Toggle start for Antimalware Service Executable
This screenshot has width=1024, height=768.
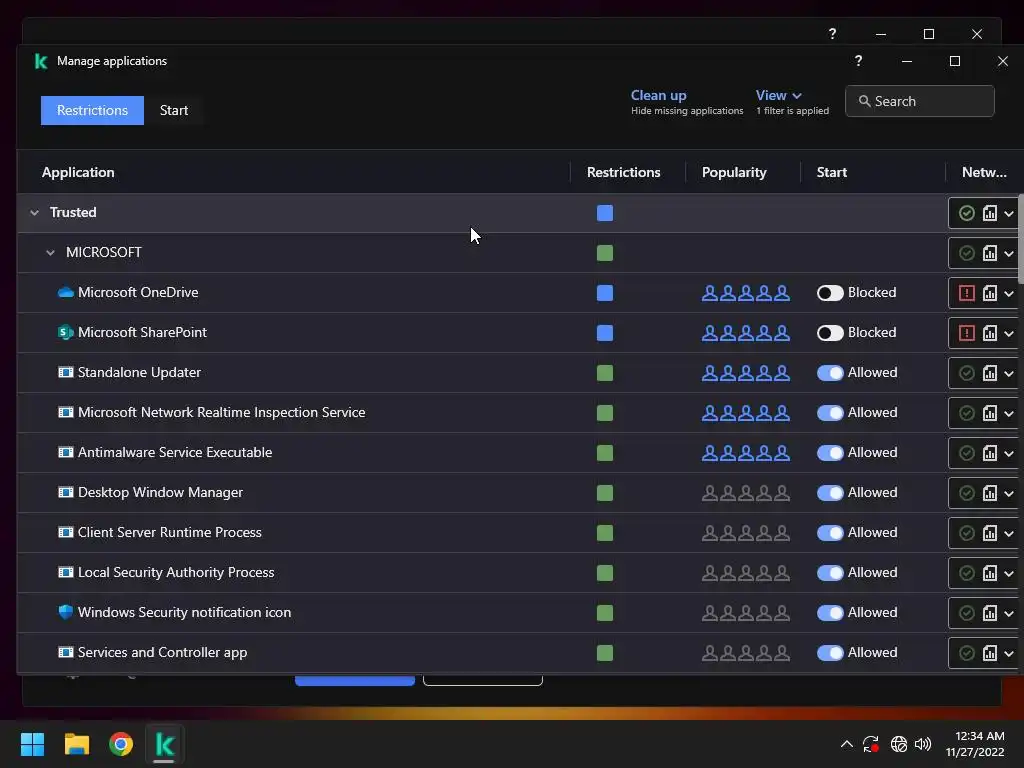[x=830, y=453]
